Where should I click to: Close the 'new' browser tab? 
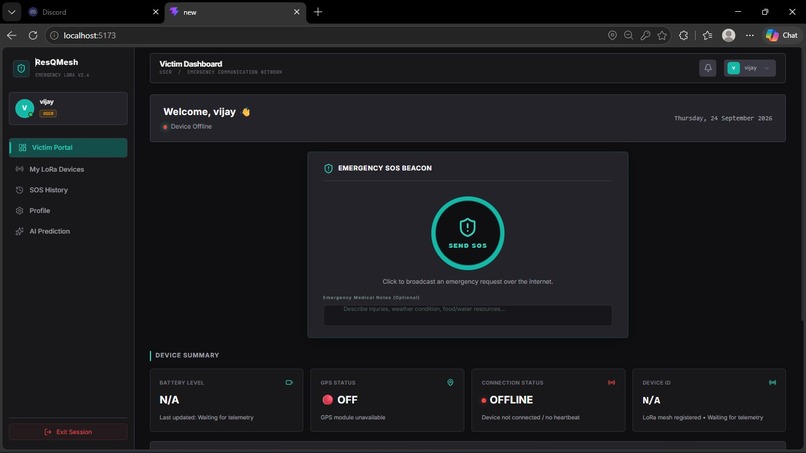297,12
